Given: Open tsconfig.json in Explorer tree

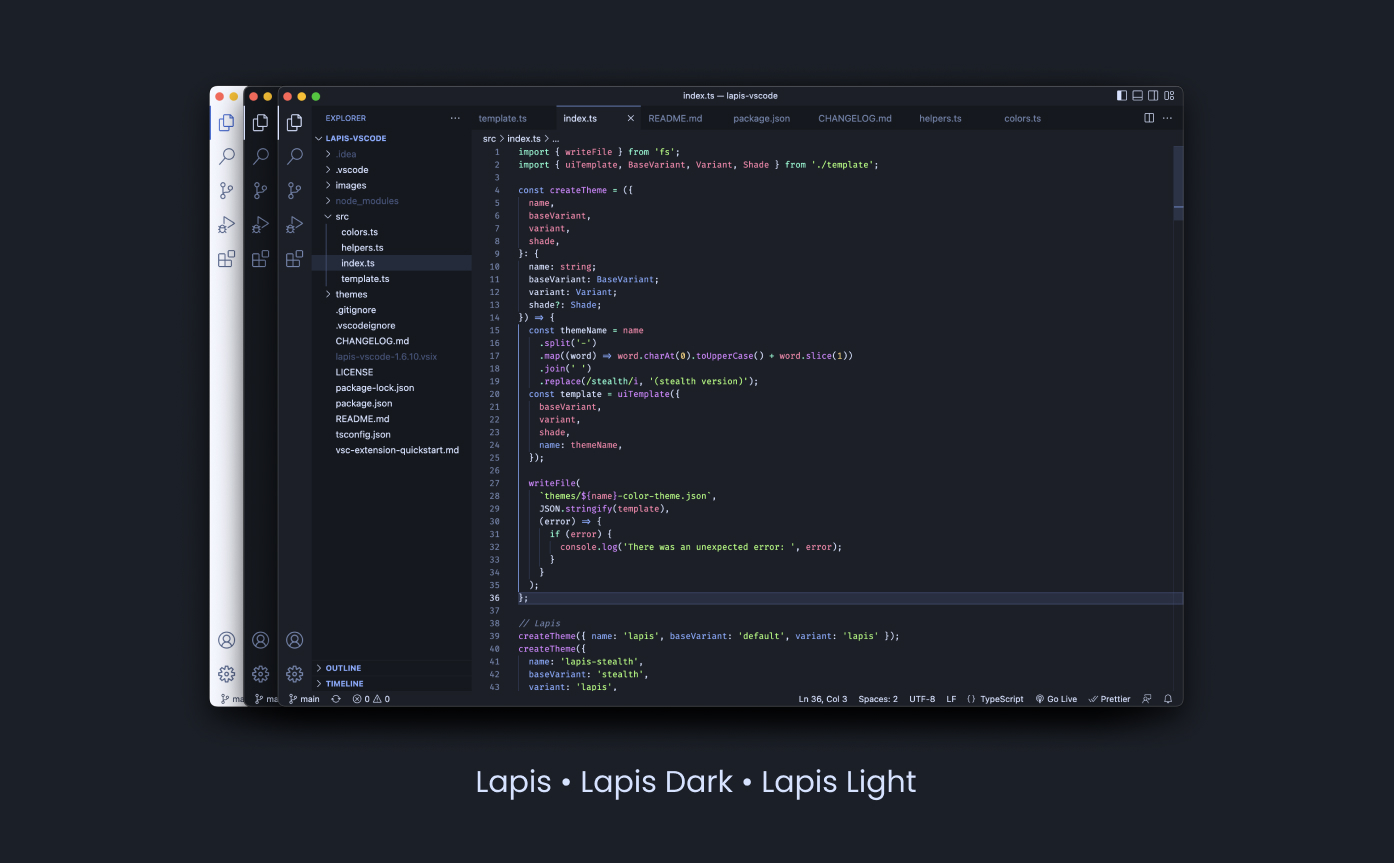Looking at the screenshot, I should (x=392, y=434).
